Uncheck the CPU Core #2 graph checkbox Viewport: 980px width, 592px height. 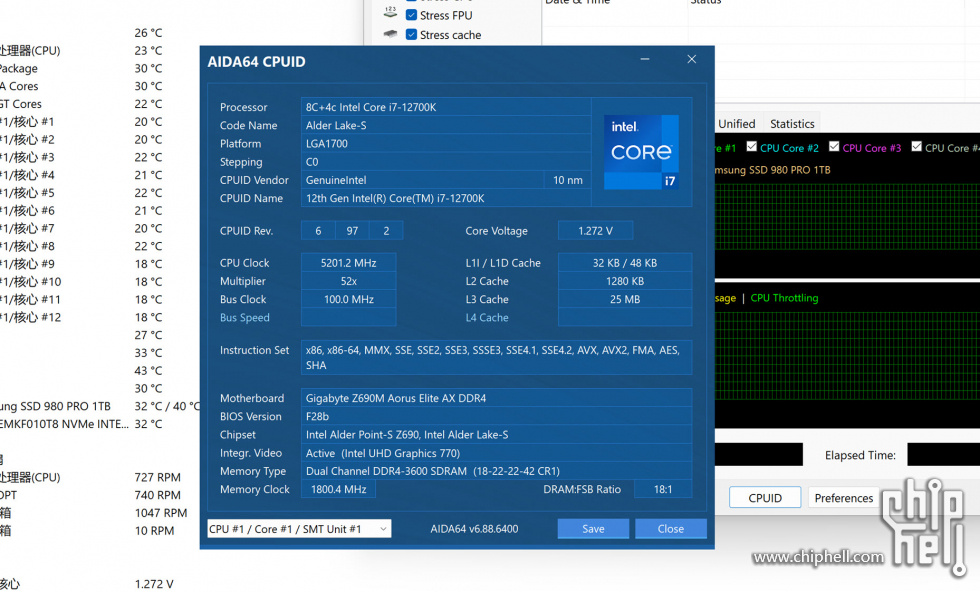752,147
